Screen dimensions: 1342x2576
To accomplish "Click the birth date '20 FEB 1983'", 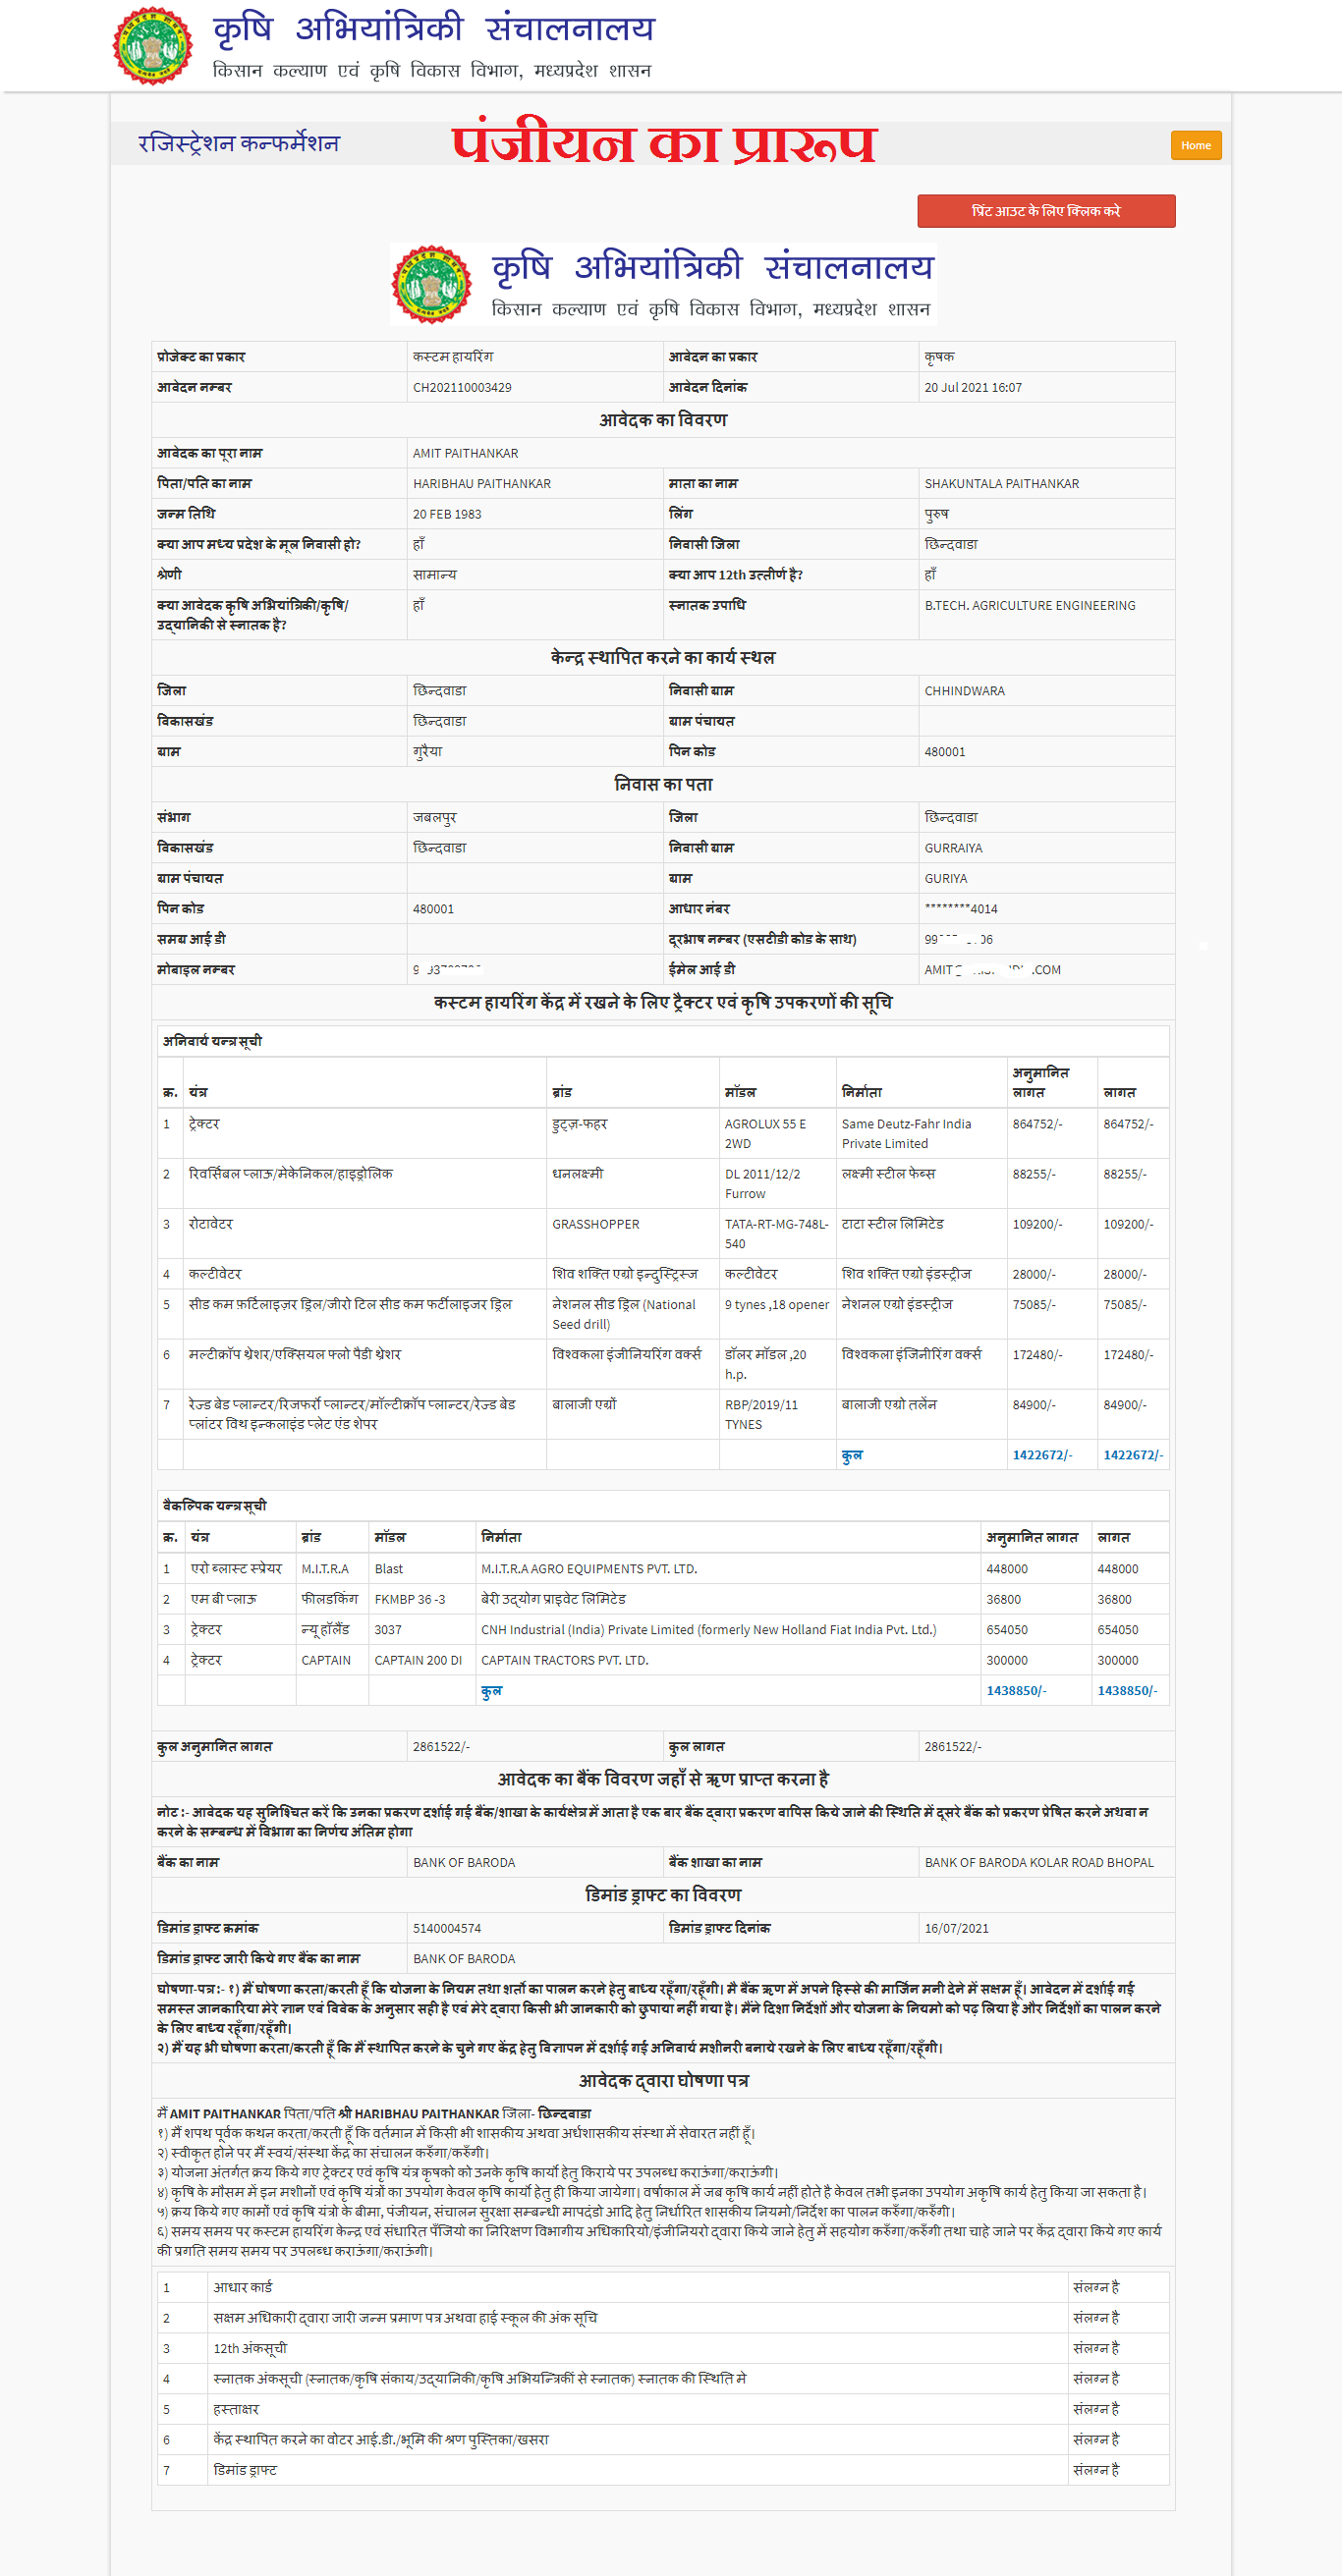I will coord(447,515).
